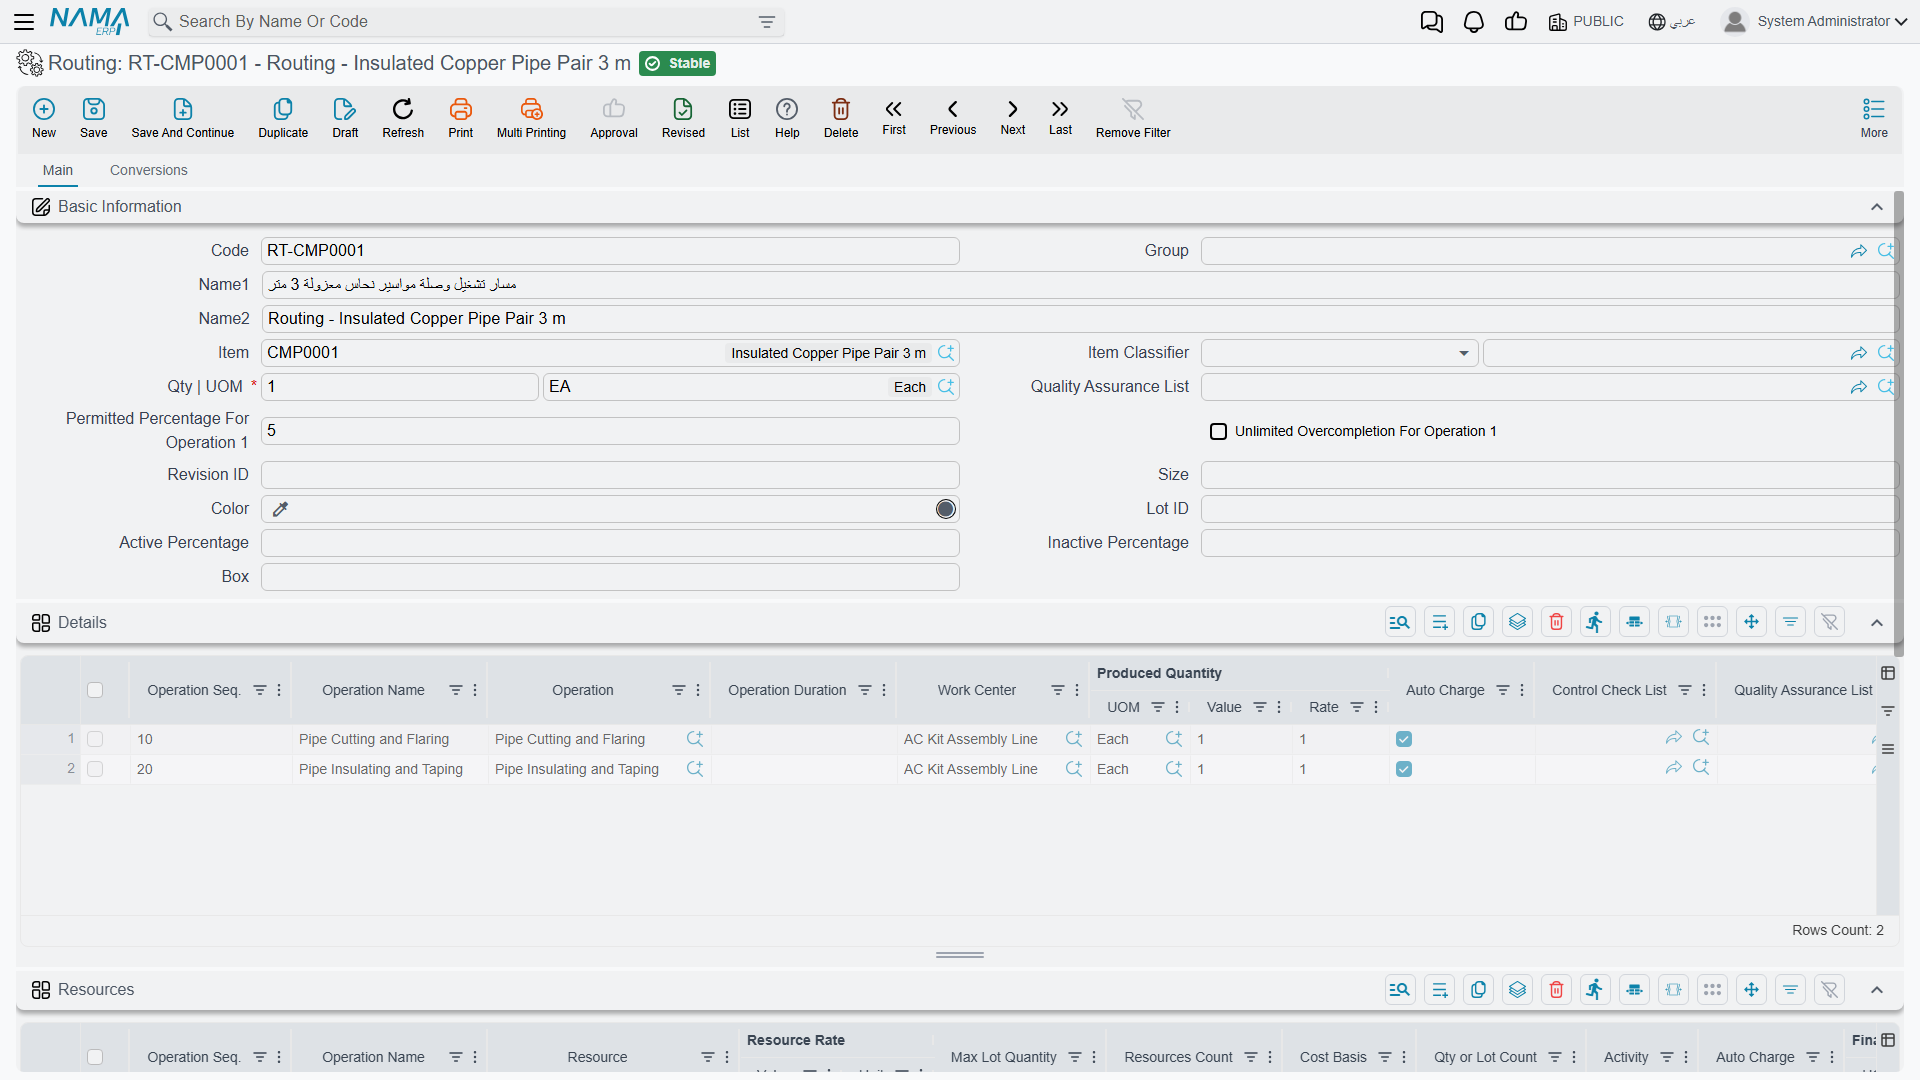Click the Details grid search icon

(x=1400, y=622)
